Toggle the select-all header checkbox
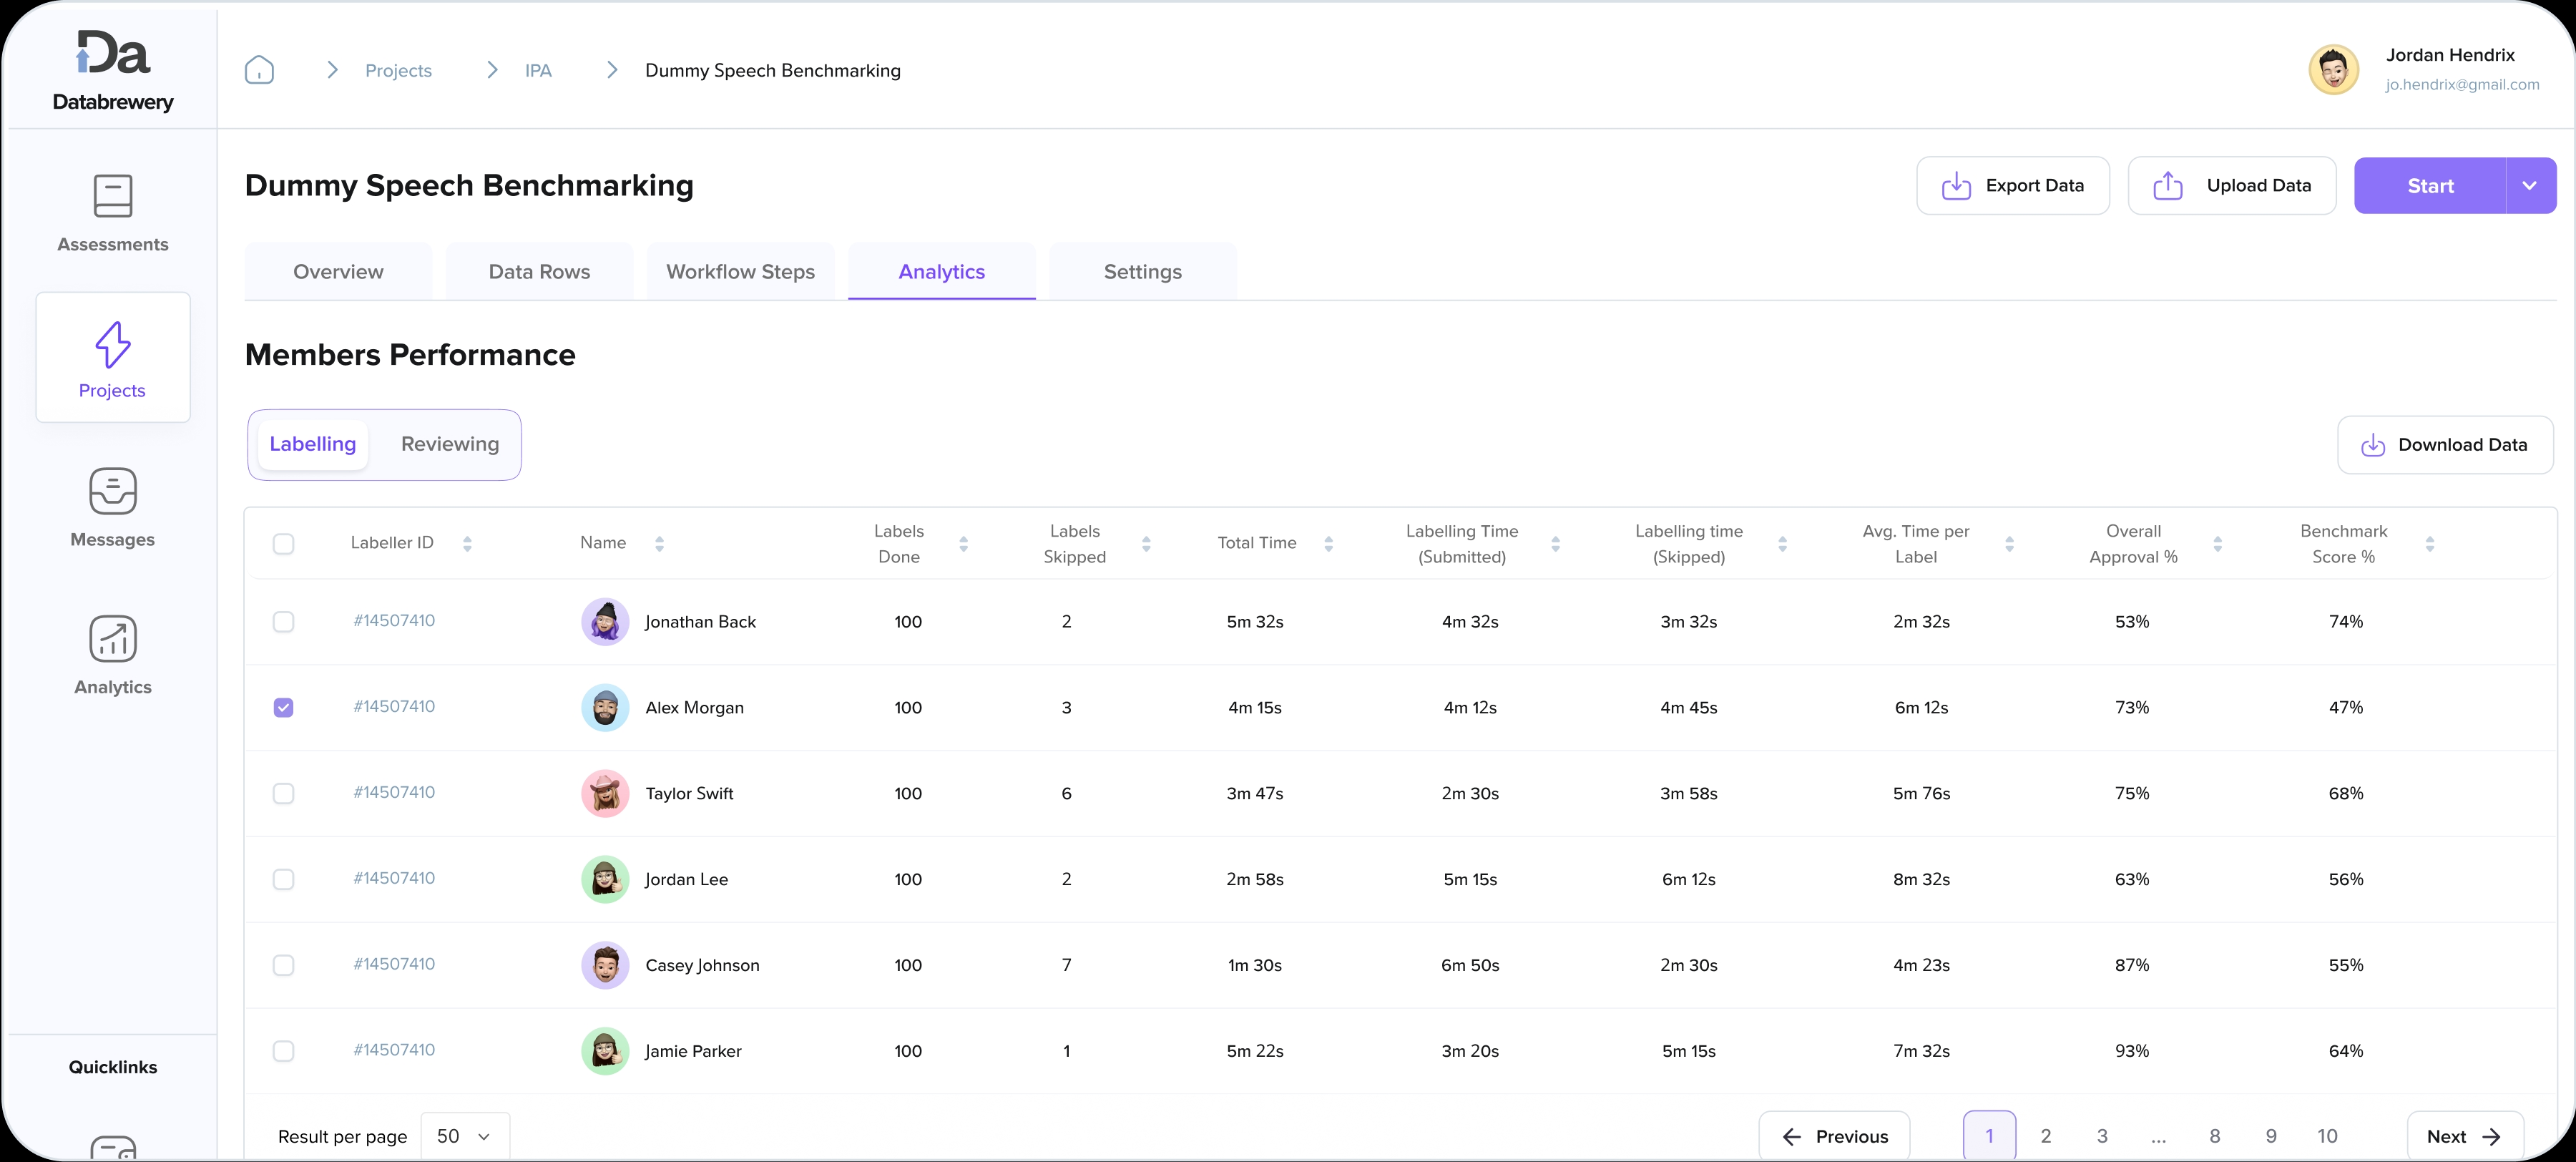 [x=284, y=544]
